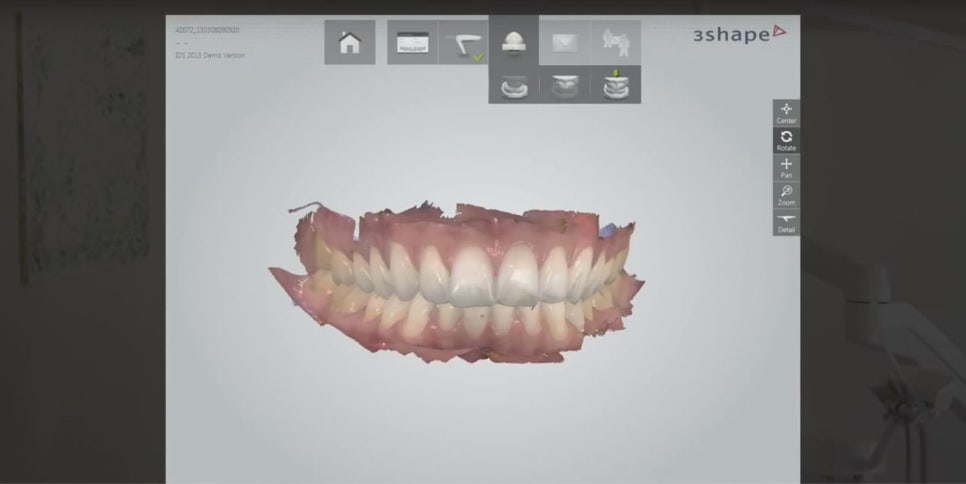Select the lower jaw scan icon
Screen dimensions: 966x484
pyautogui.click(x=513, y=86)
